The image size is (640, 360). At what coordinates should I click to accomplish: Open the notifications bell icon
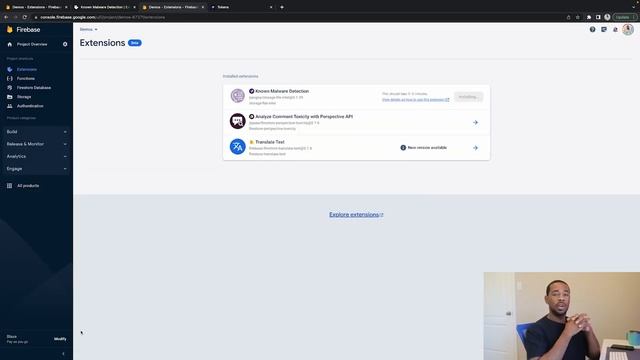615,29
